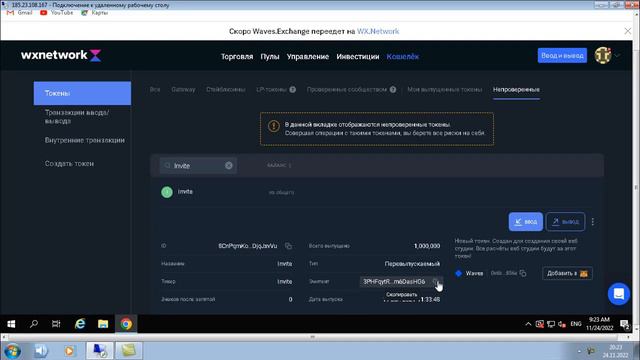Click the Вывод withdraw button
This screenshot has width=640, height=360.
point(565,222)
